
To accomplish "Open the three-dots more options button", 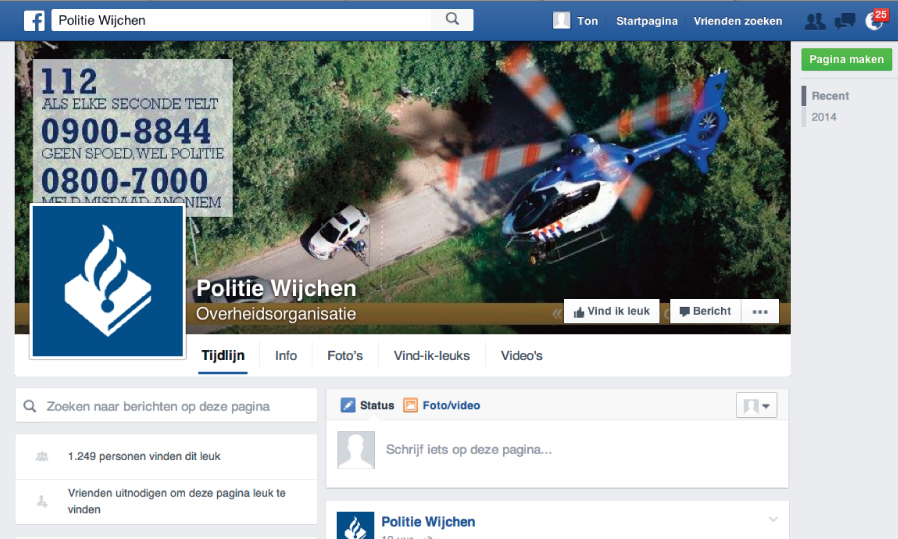I will [760, 312].
